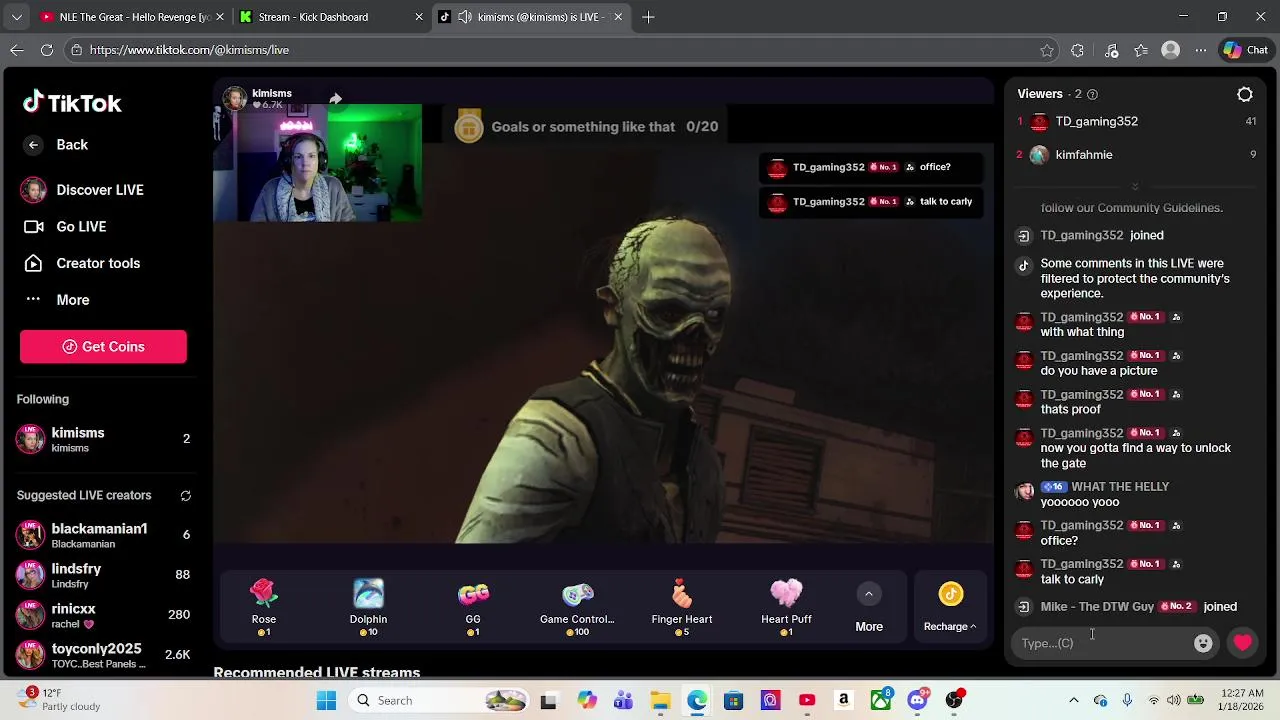Click WHAT THE HELLY username in chat

(1120, 487)
